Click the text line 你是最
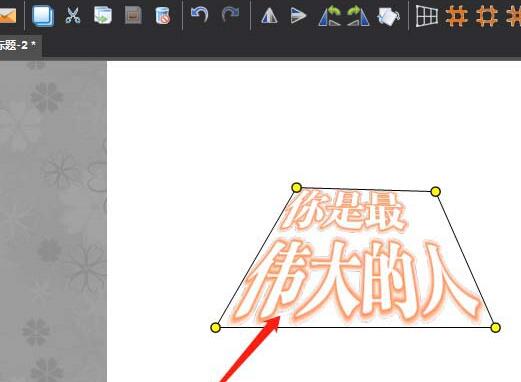This screenshot has height=382, width=521. pyautogui.click(x=345, y=211)
